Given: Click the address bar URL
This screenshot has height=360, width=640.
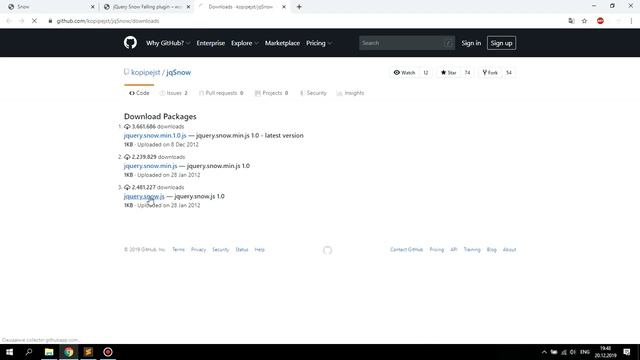Looking at the screenshot, I should tap(108, 21).
